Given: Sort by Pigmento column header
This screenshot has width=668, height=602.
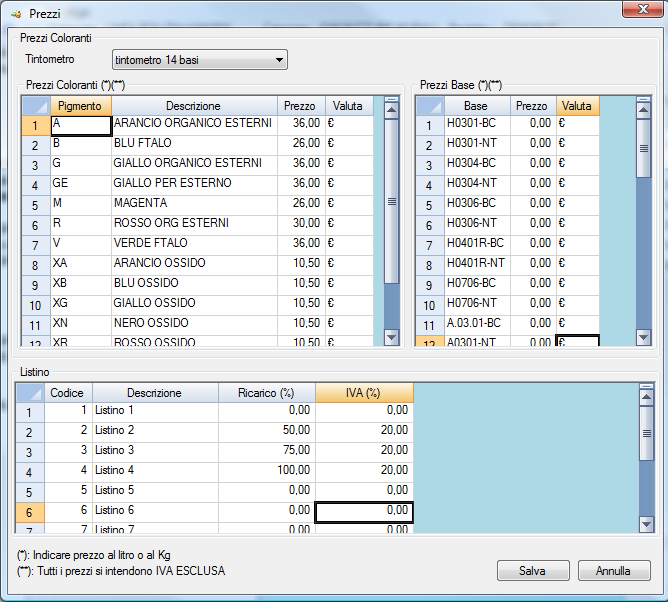Looking at the screenshot, I should tap(81, 106).
